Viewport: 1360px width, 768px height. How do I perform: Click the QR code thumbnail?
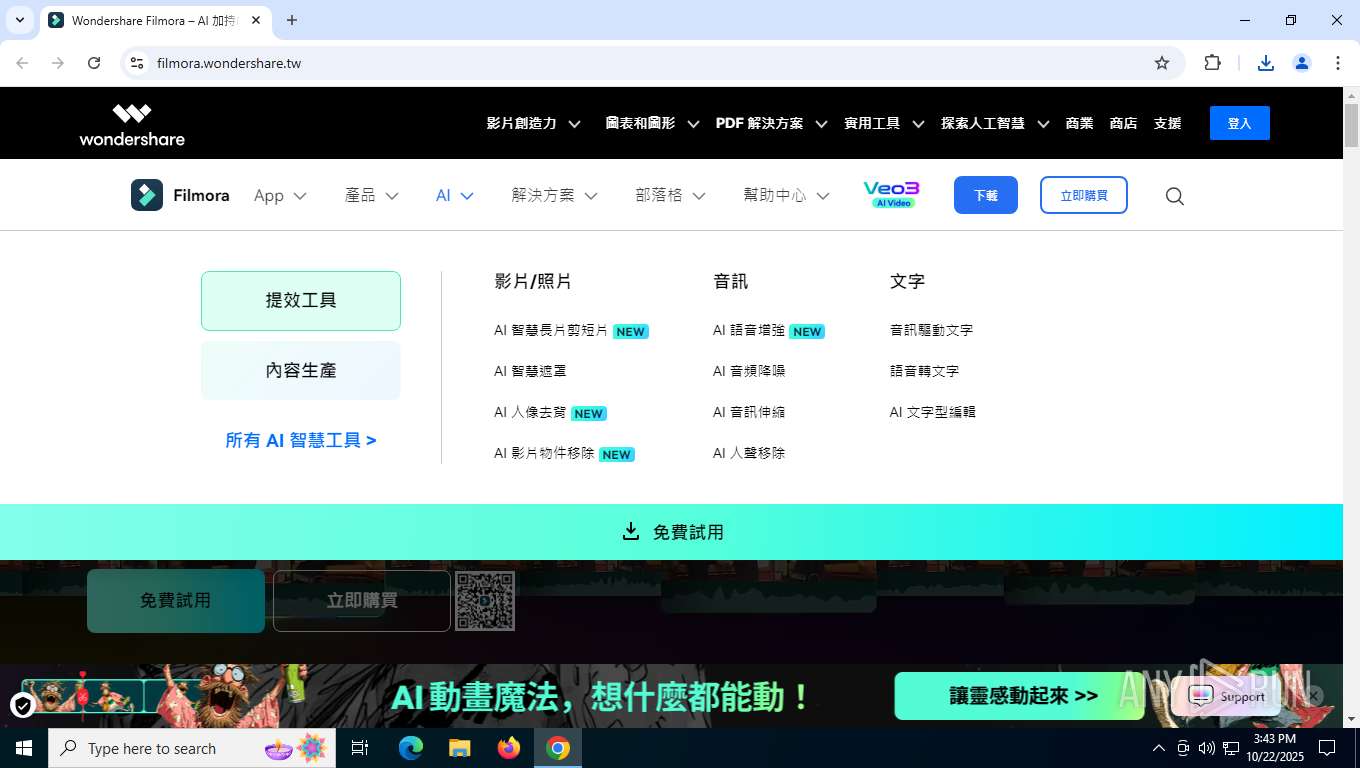485,601
